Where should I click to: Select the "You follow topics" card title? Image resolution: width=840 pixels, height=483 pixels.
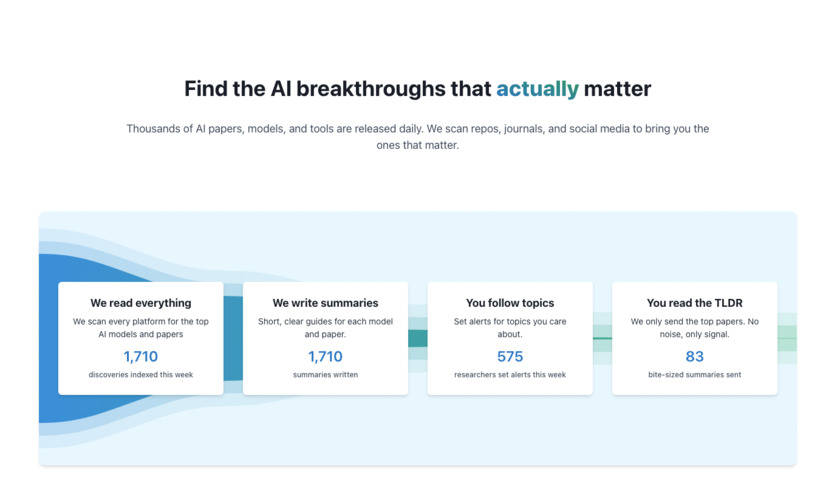510,303
